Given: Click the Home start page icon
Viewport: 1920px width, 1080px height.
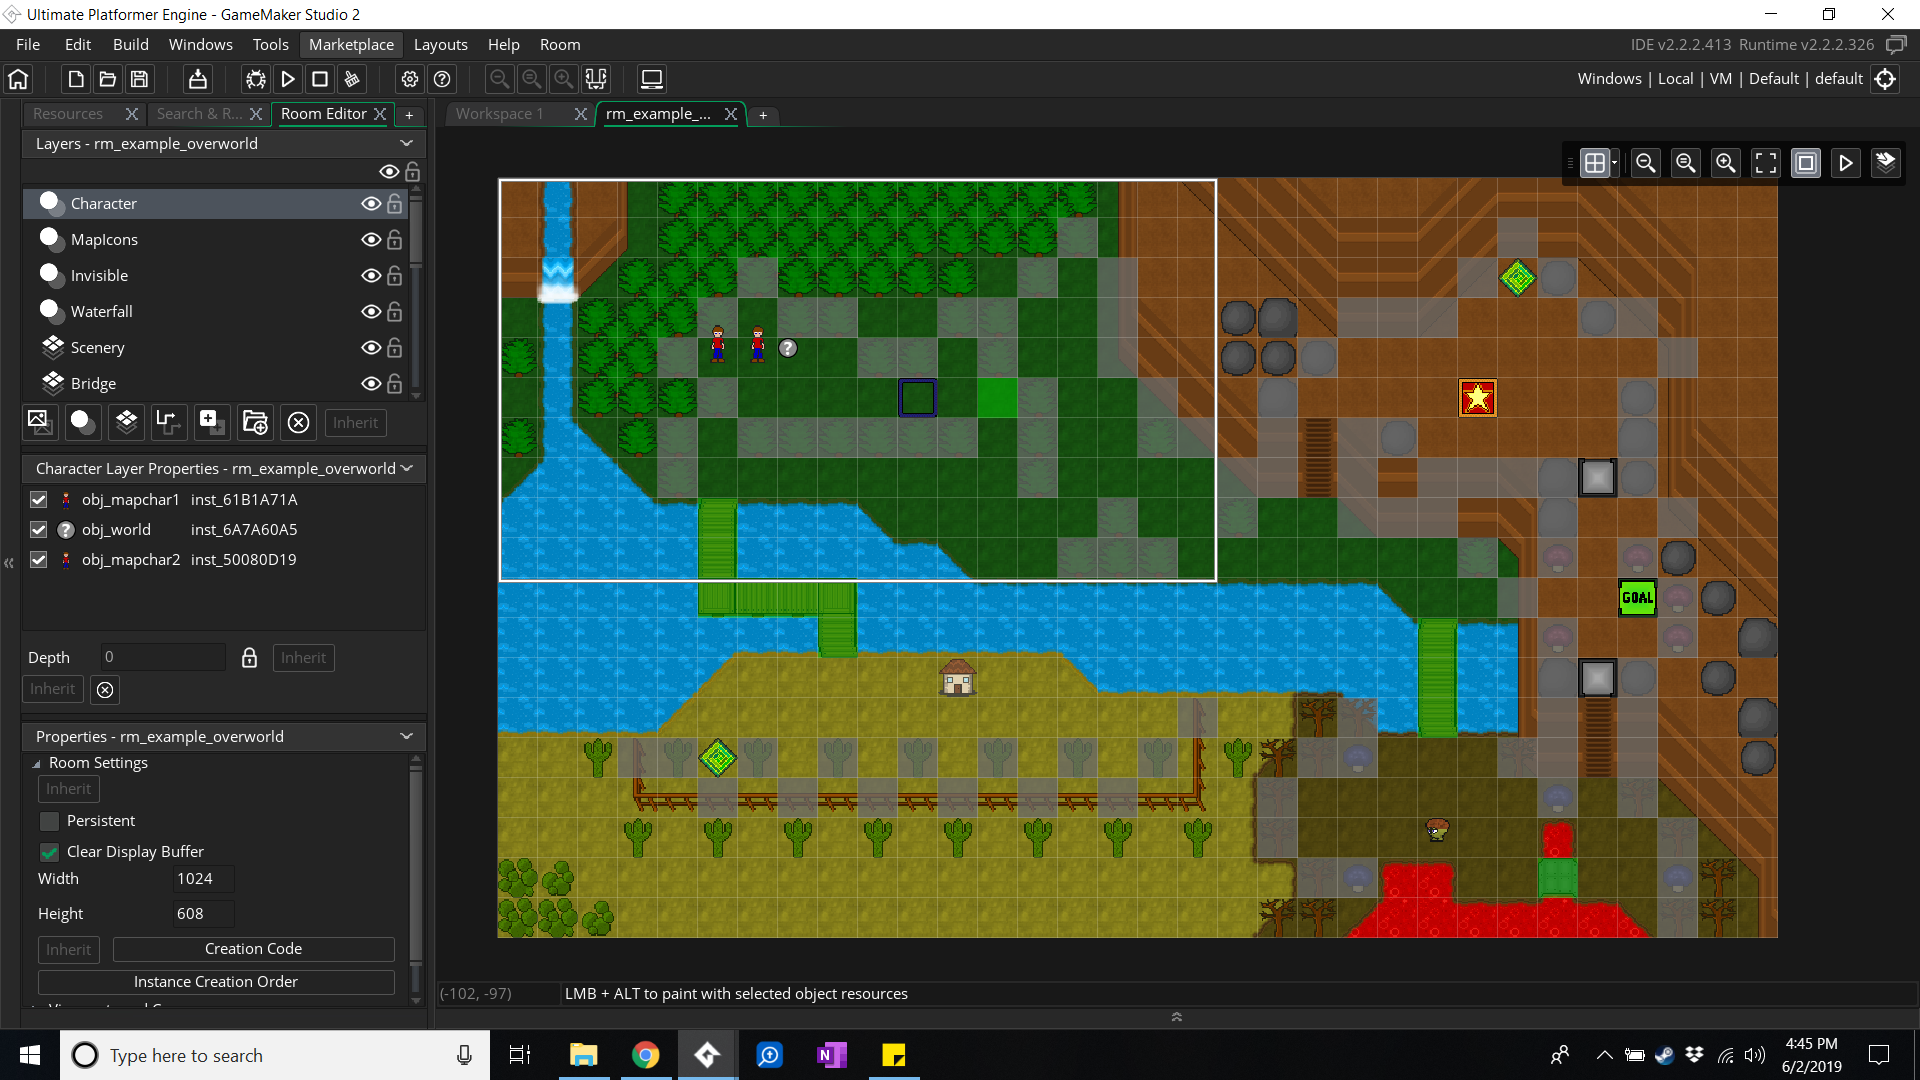Looking at the screenshot, I should point(19,79).
